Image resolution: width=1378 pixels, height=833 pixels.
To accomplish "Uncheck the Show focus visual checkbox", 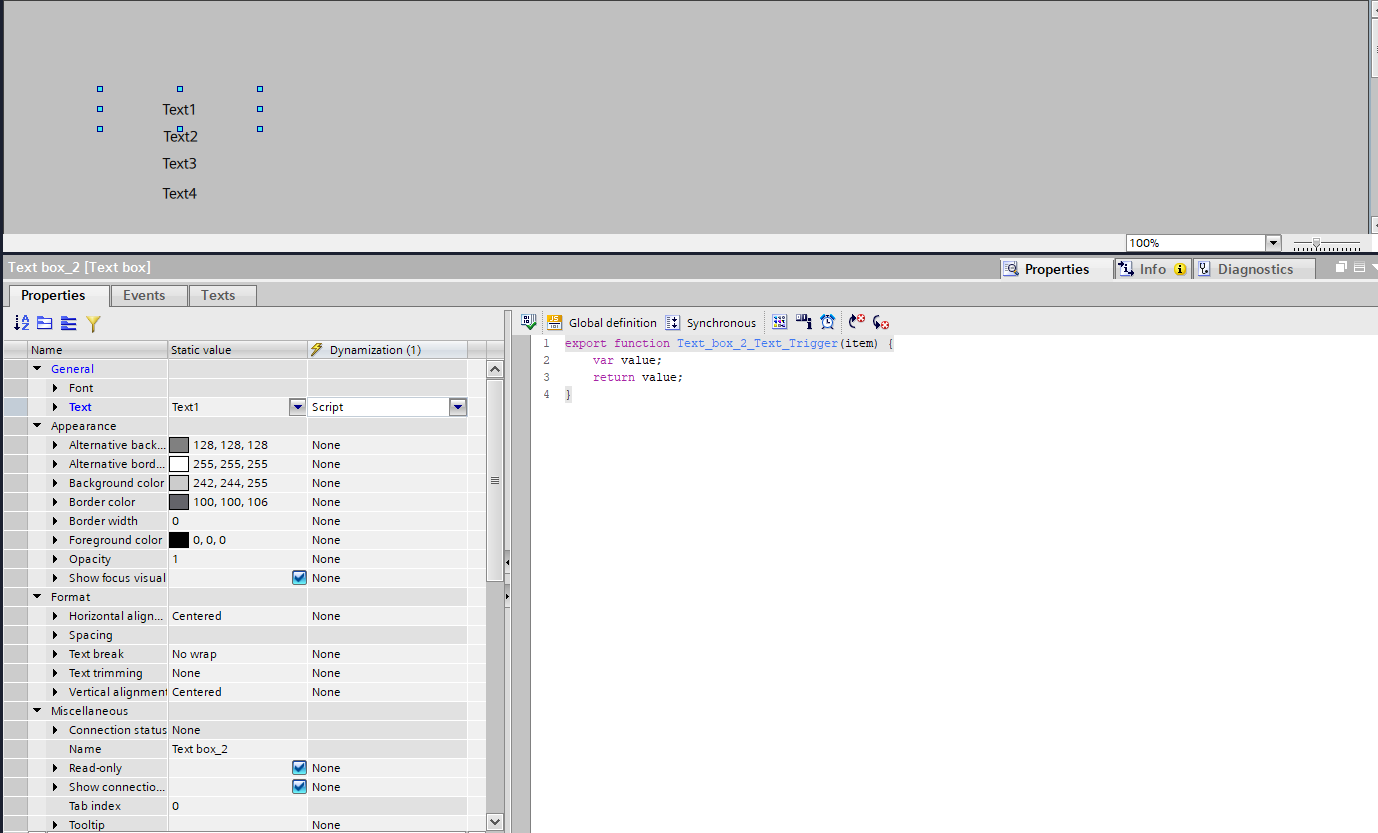I will click(299, 578).
